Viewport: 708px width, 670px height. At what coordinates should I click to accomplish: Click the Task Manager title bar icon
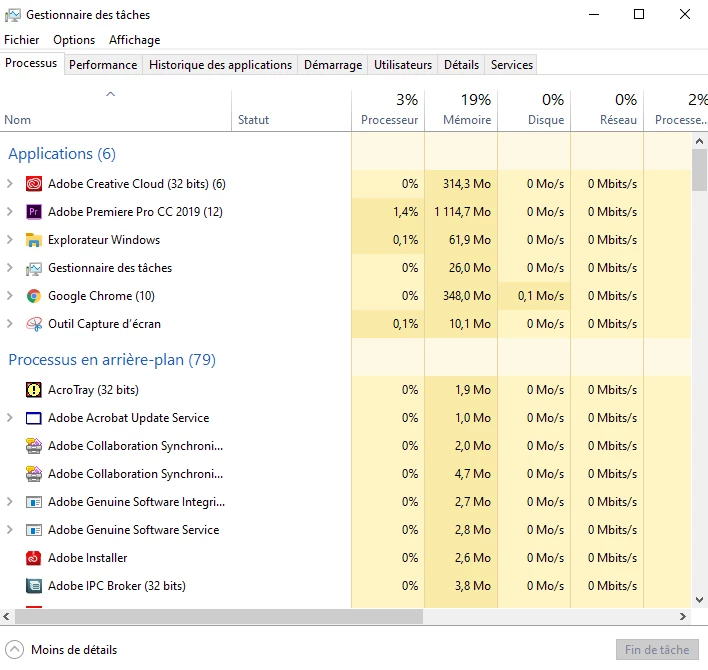coord(13,15)
